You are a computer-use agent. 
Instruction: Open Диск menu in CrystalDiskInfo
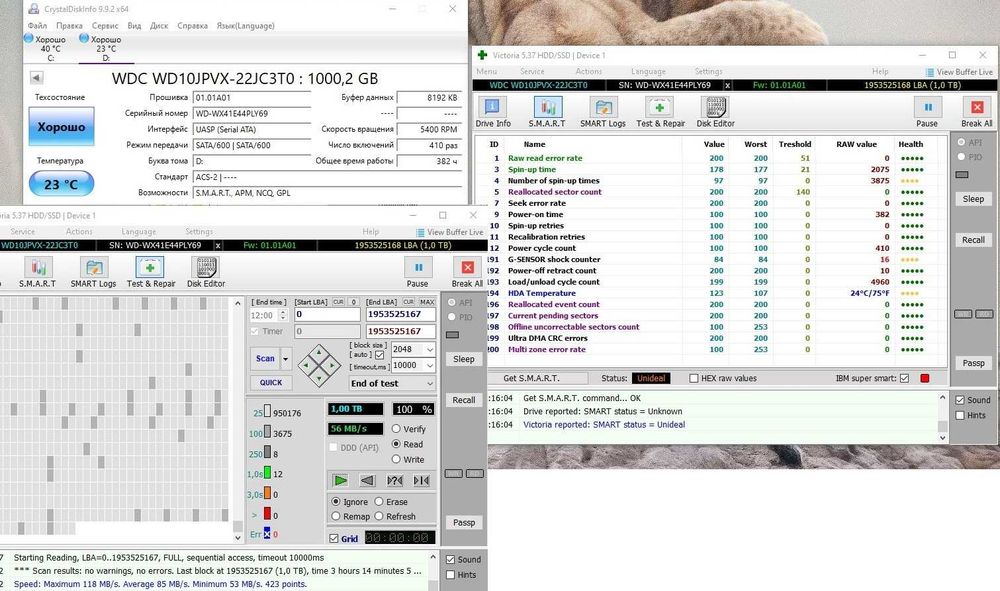pos(159,26)
